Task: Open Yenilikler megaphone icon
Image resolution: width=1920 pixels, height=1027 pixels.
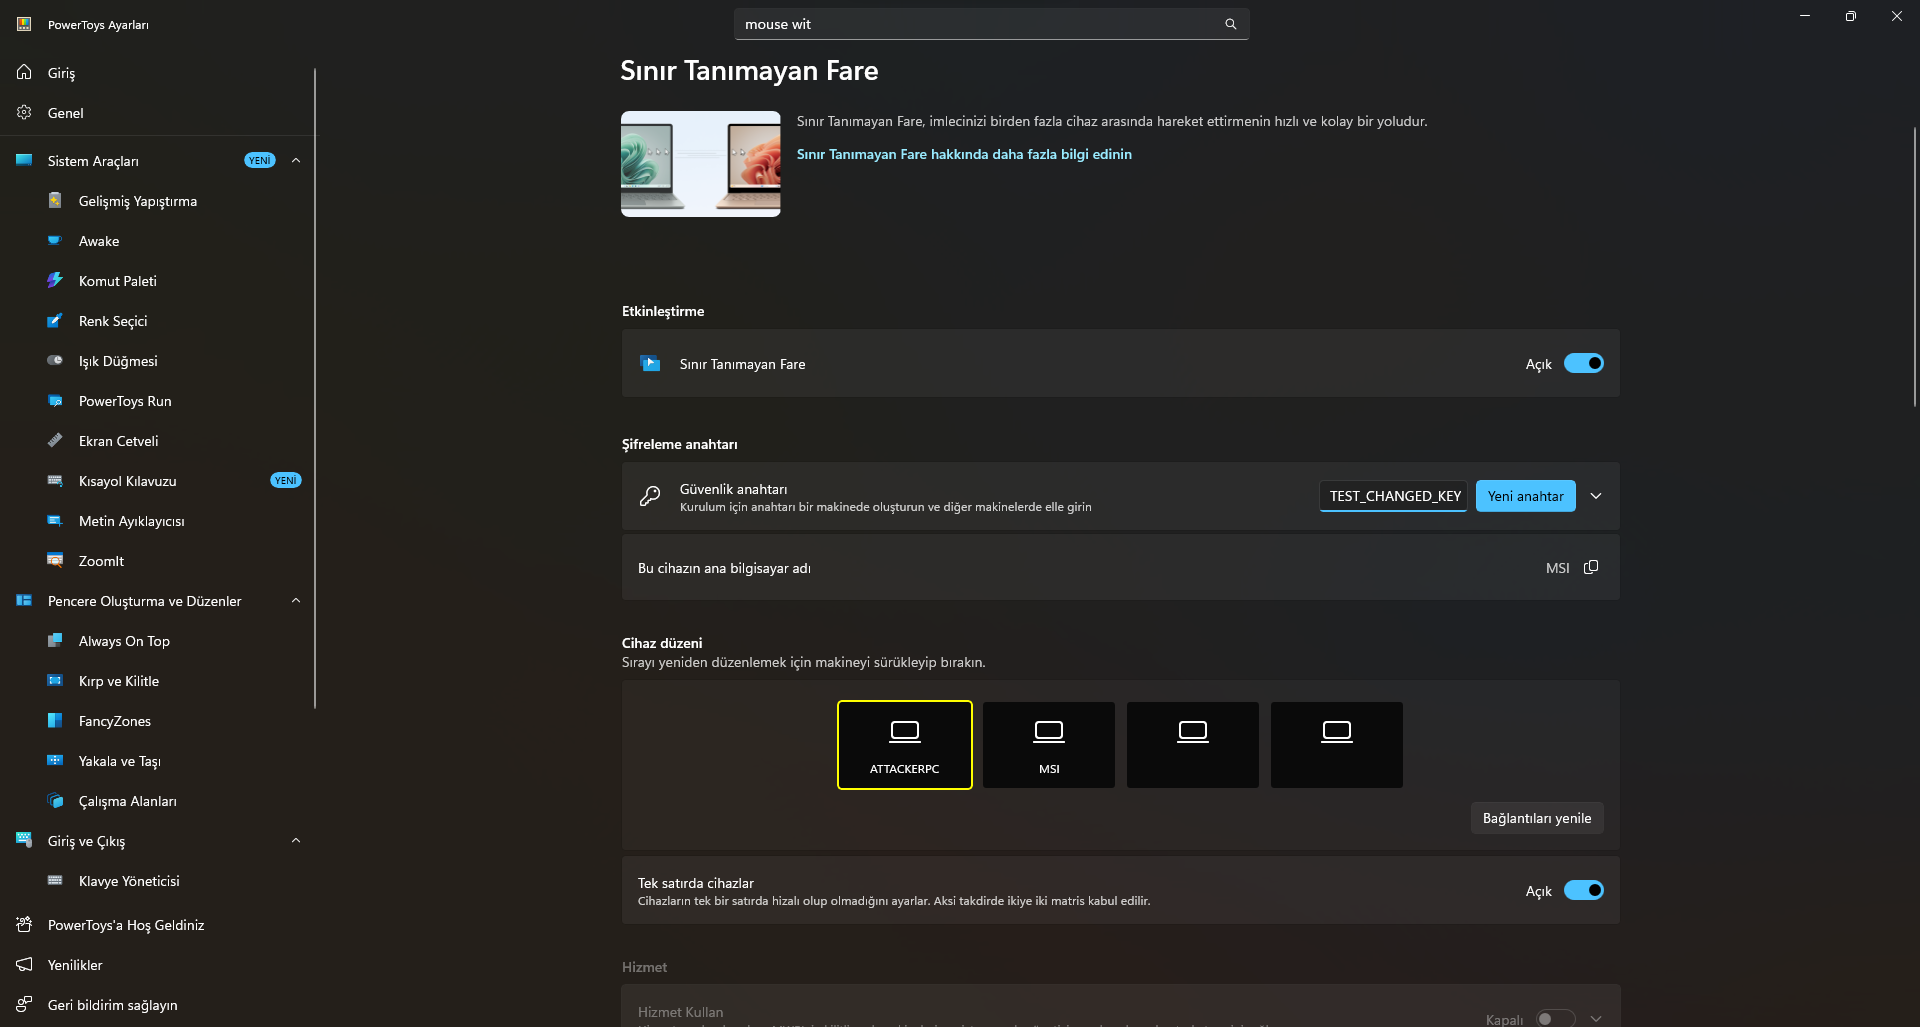Action: click(24, 964)
